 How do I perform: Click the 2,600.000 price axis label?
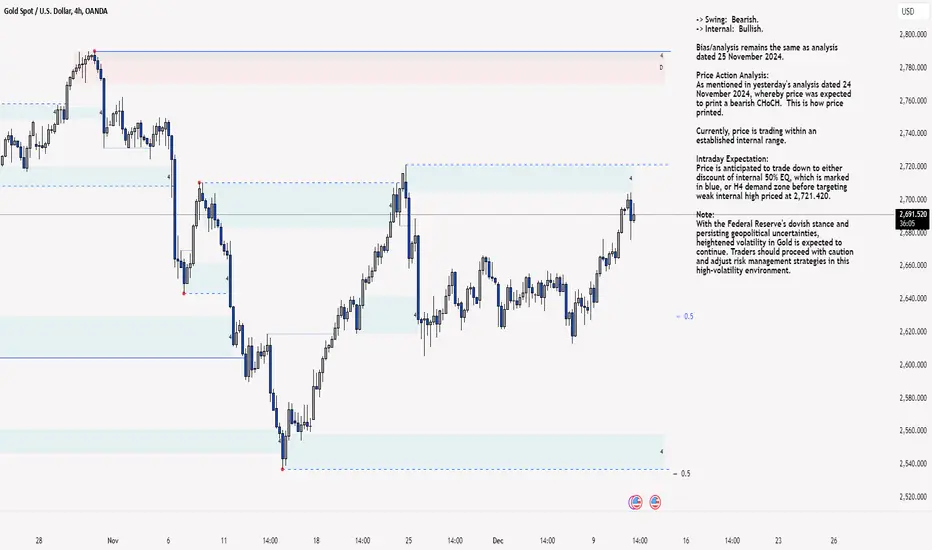912,364
